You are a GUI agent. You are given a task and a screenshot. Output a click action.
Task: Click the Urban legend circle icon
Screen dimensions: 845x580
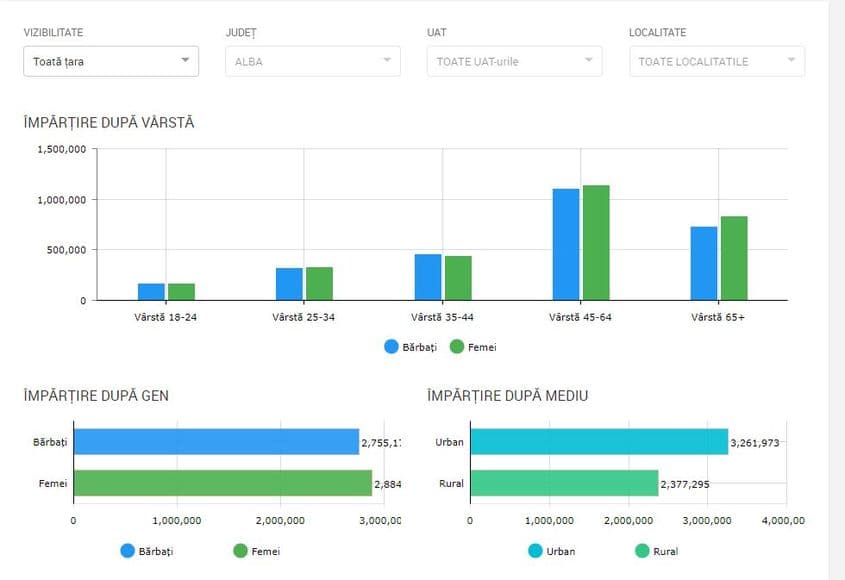coord(535,551)
